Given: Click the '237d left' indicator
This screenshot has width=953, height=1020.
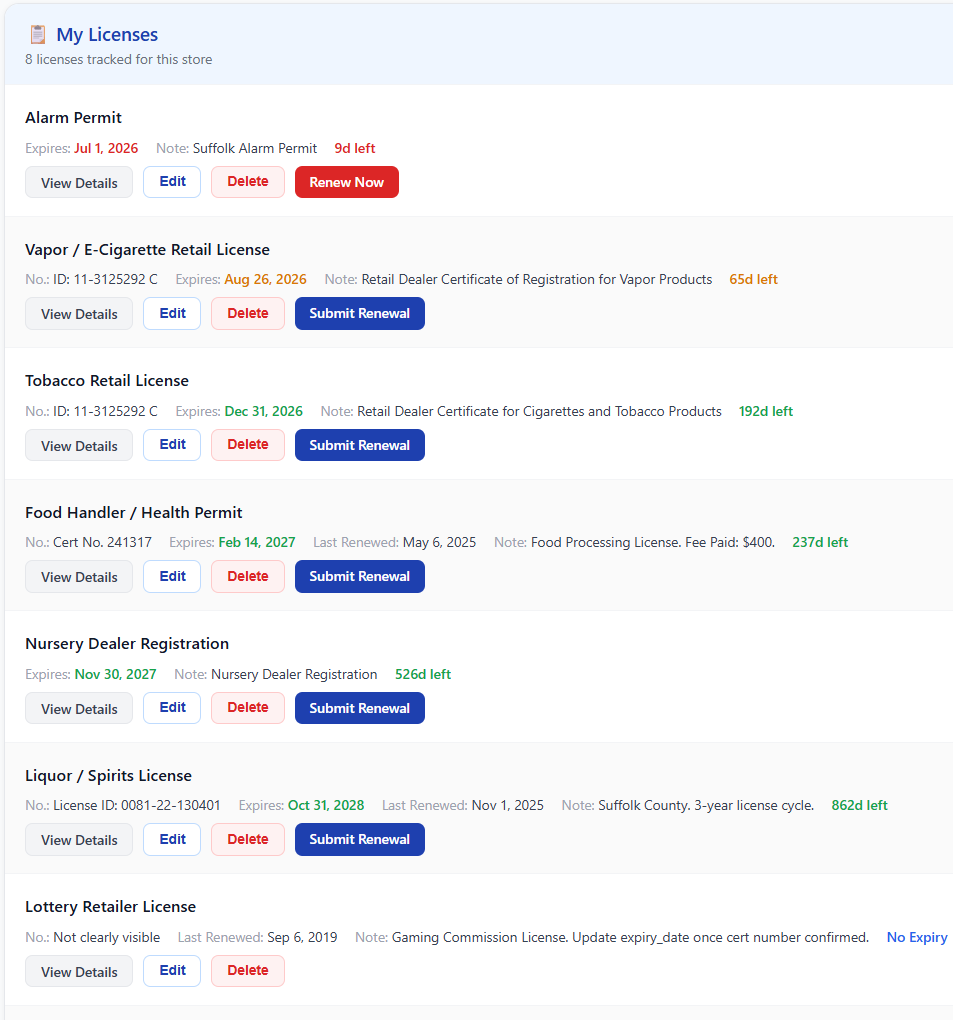Looking at the screenshot, I should tap(820, 543).
